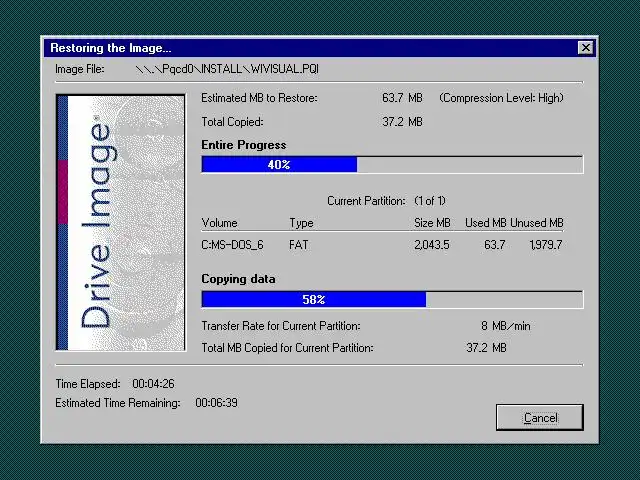The width and height of the screenshot is (640, 480).
Task: Close the Restoring the Image dialog
Action: 586,48
